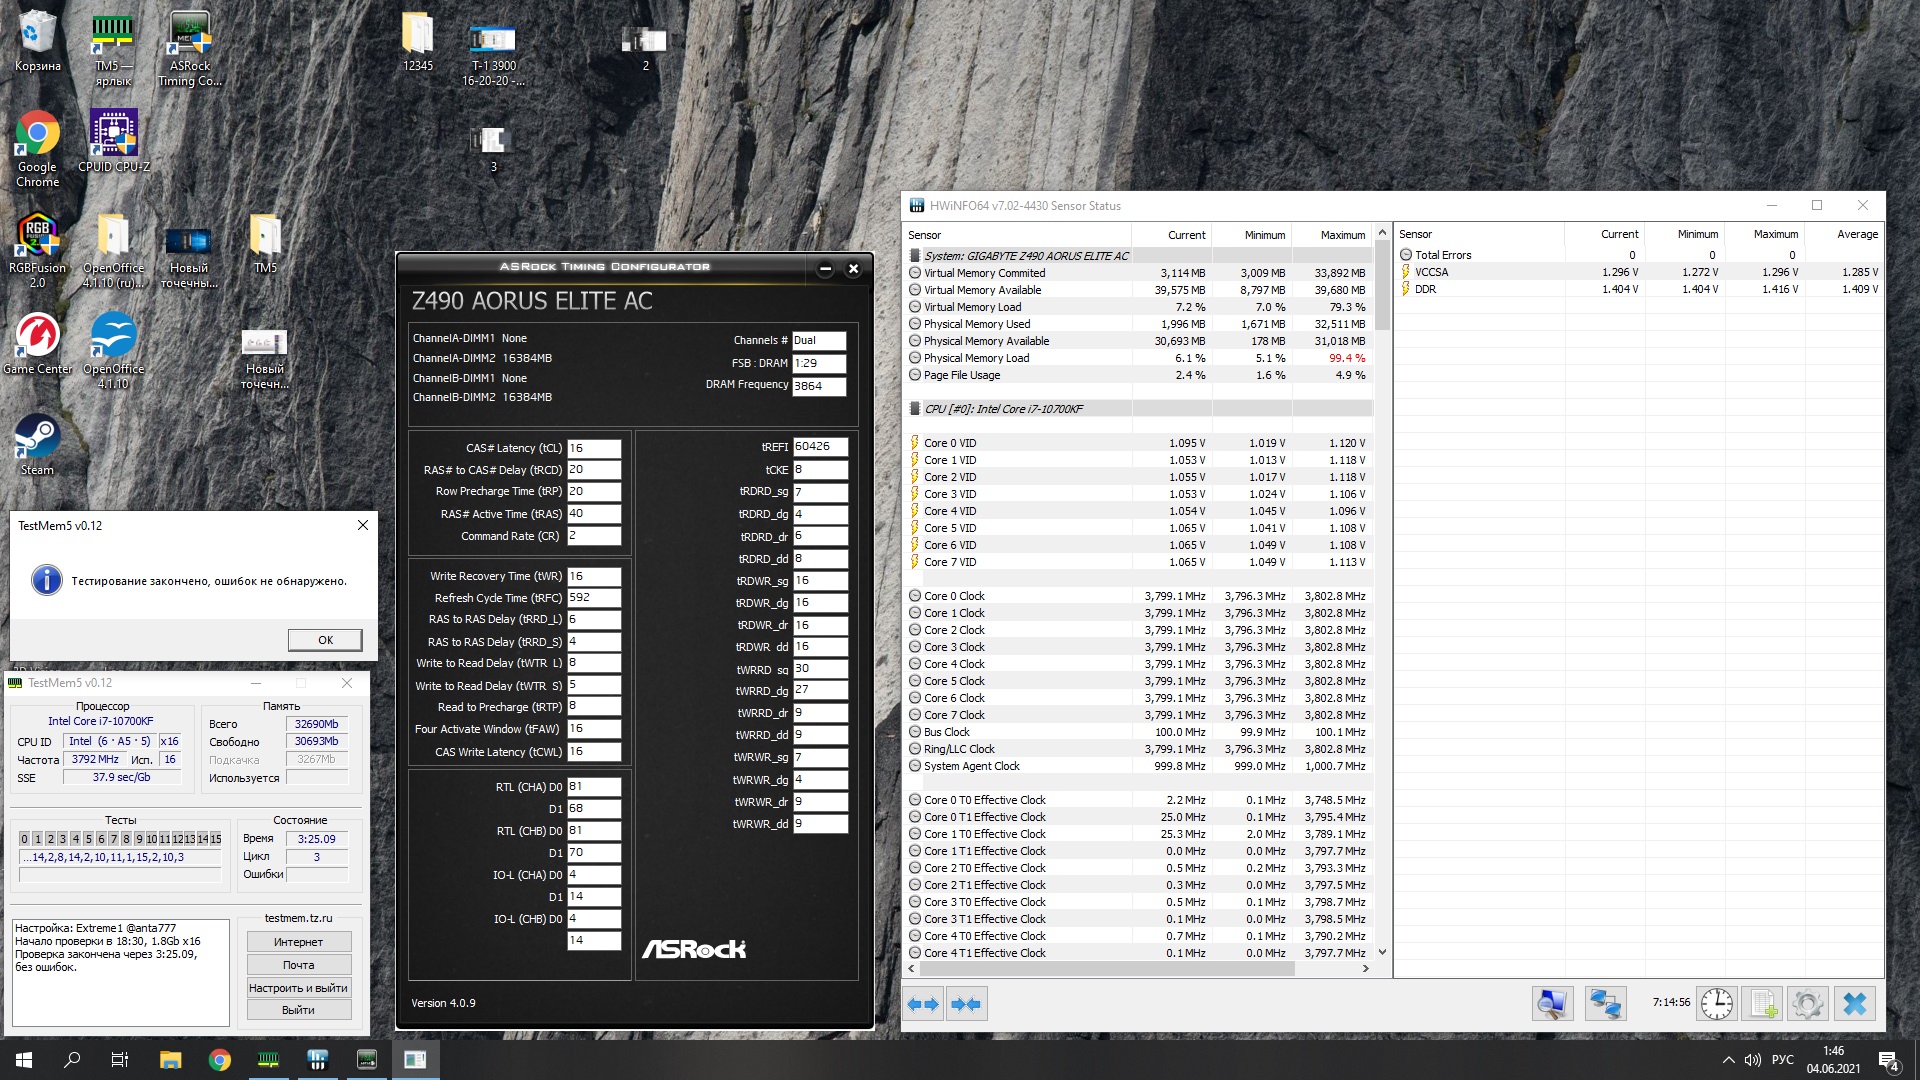This screenshot has width=1920, height=1080.
Task: Click TestMem5 Выйти button
Action: click(298, 1010)
